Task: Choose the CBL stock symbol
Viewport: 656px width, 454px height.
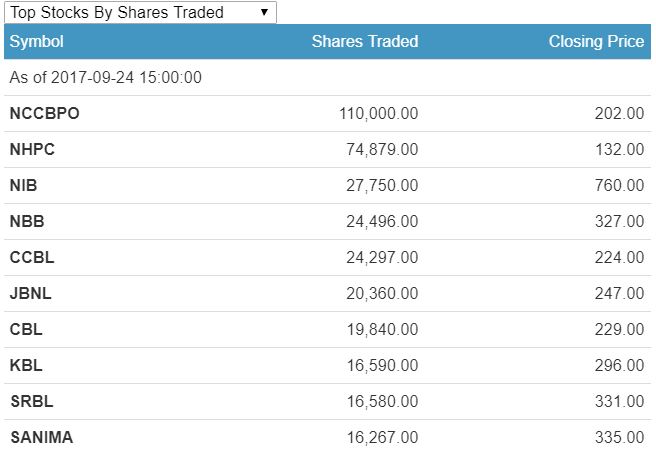Action: click(26, 329)
